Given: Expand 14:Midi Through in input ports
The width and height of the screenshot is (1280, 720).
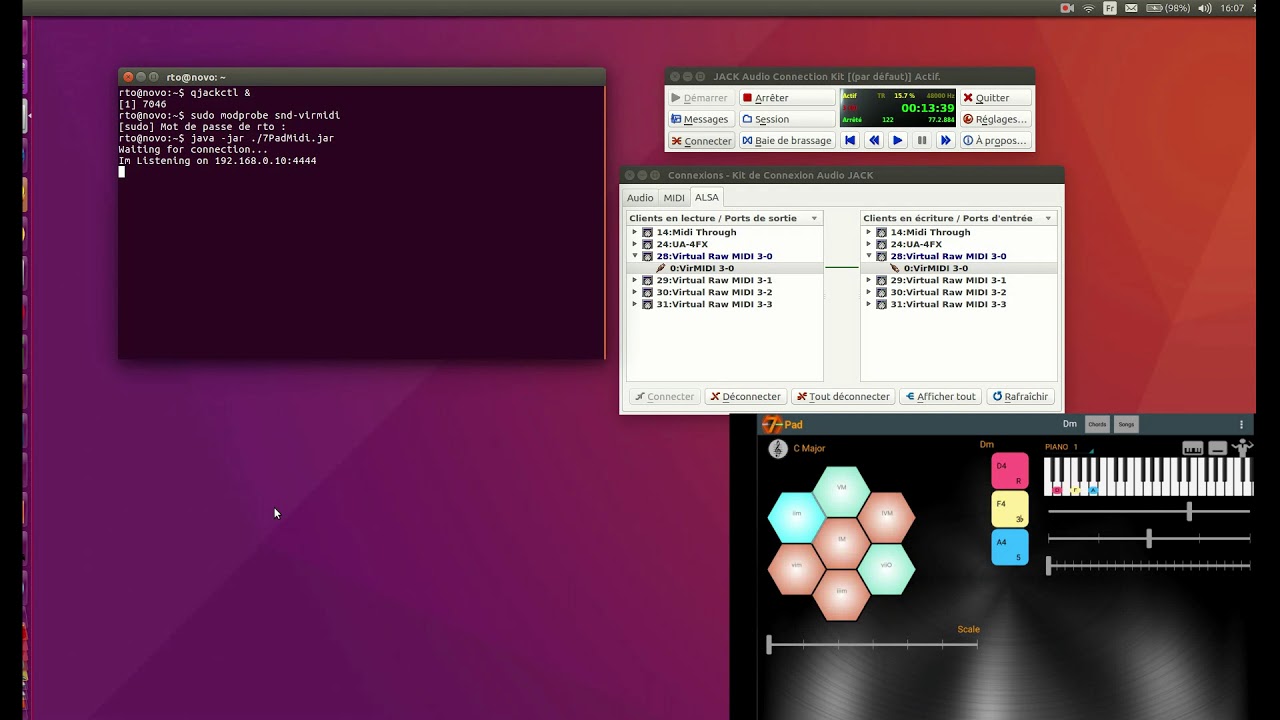Looking at the screenshot, I should point(868,232).
